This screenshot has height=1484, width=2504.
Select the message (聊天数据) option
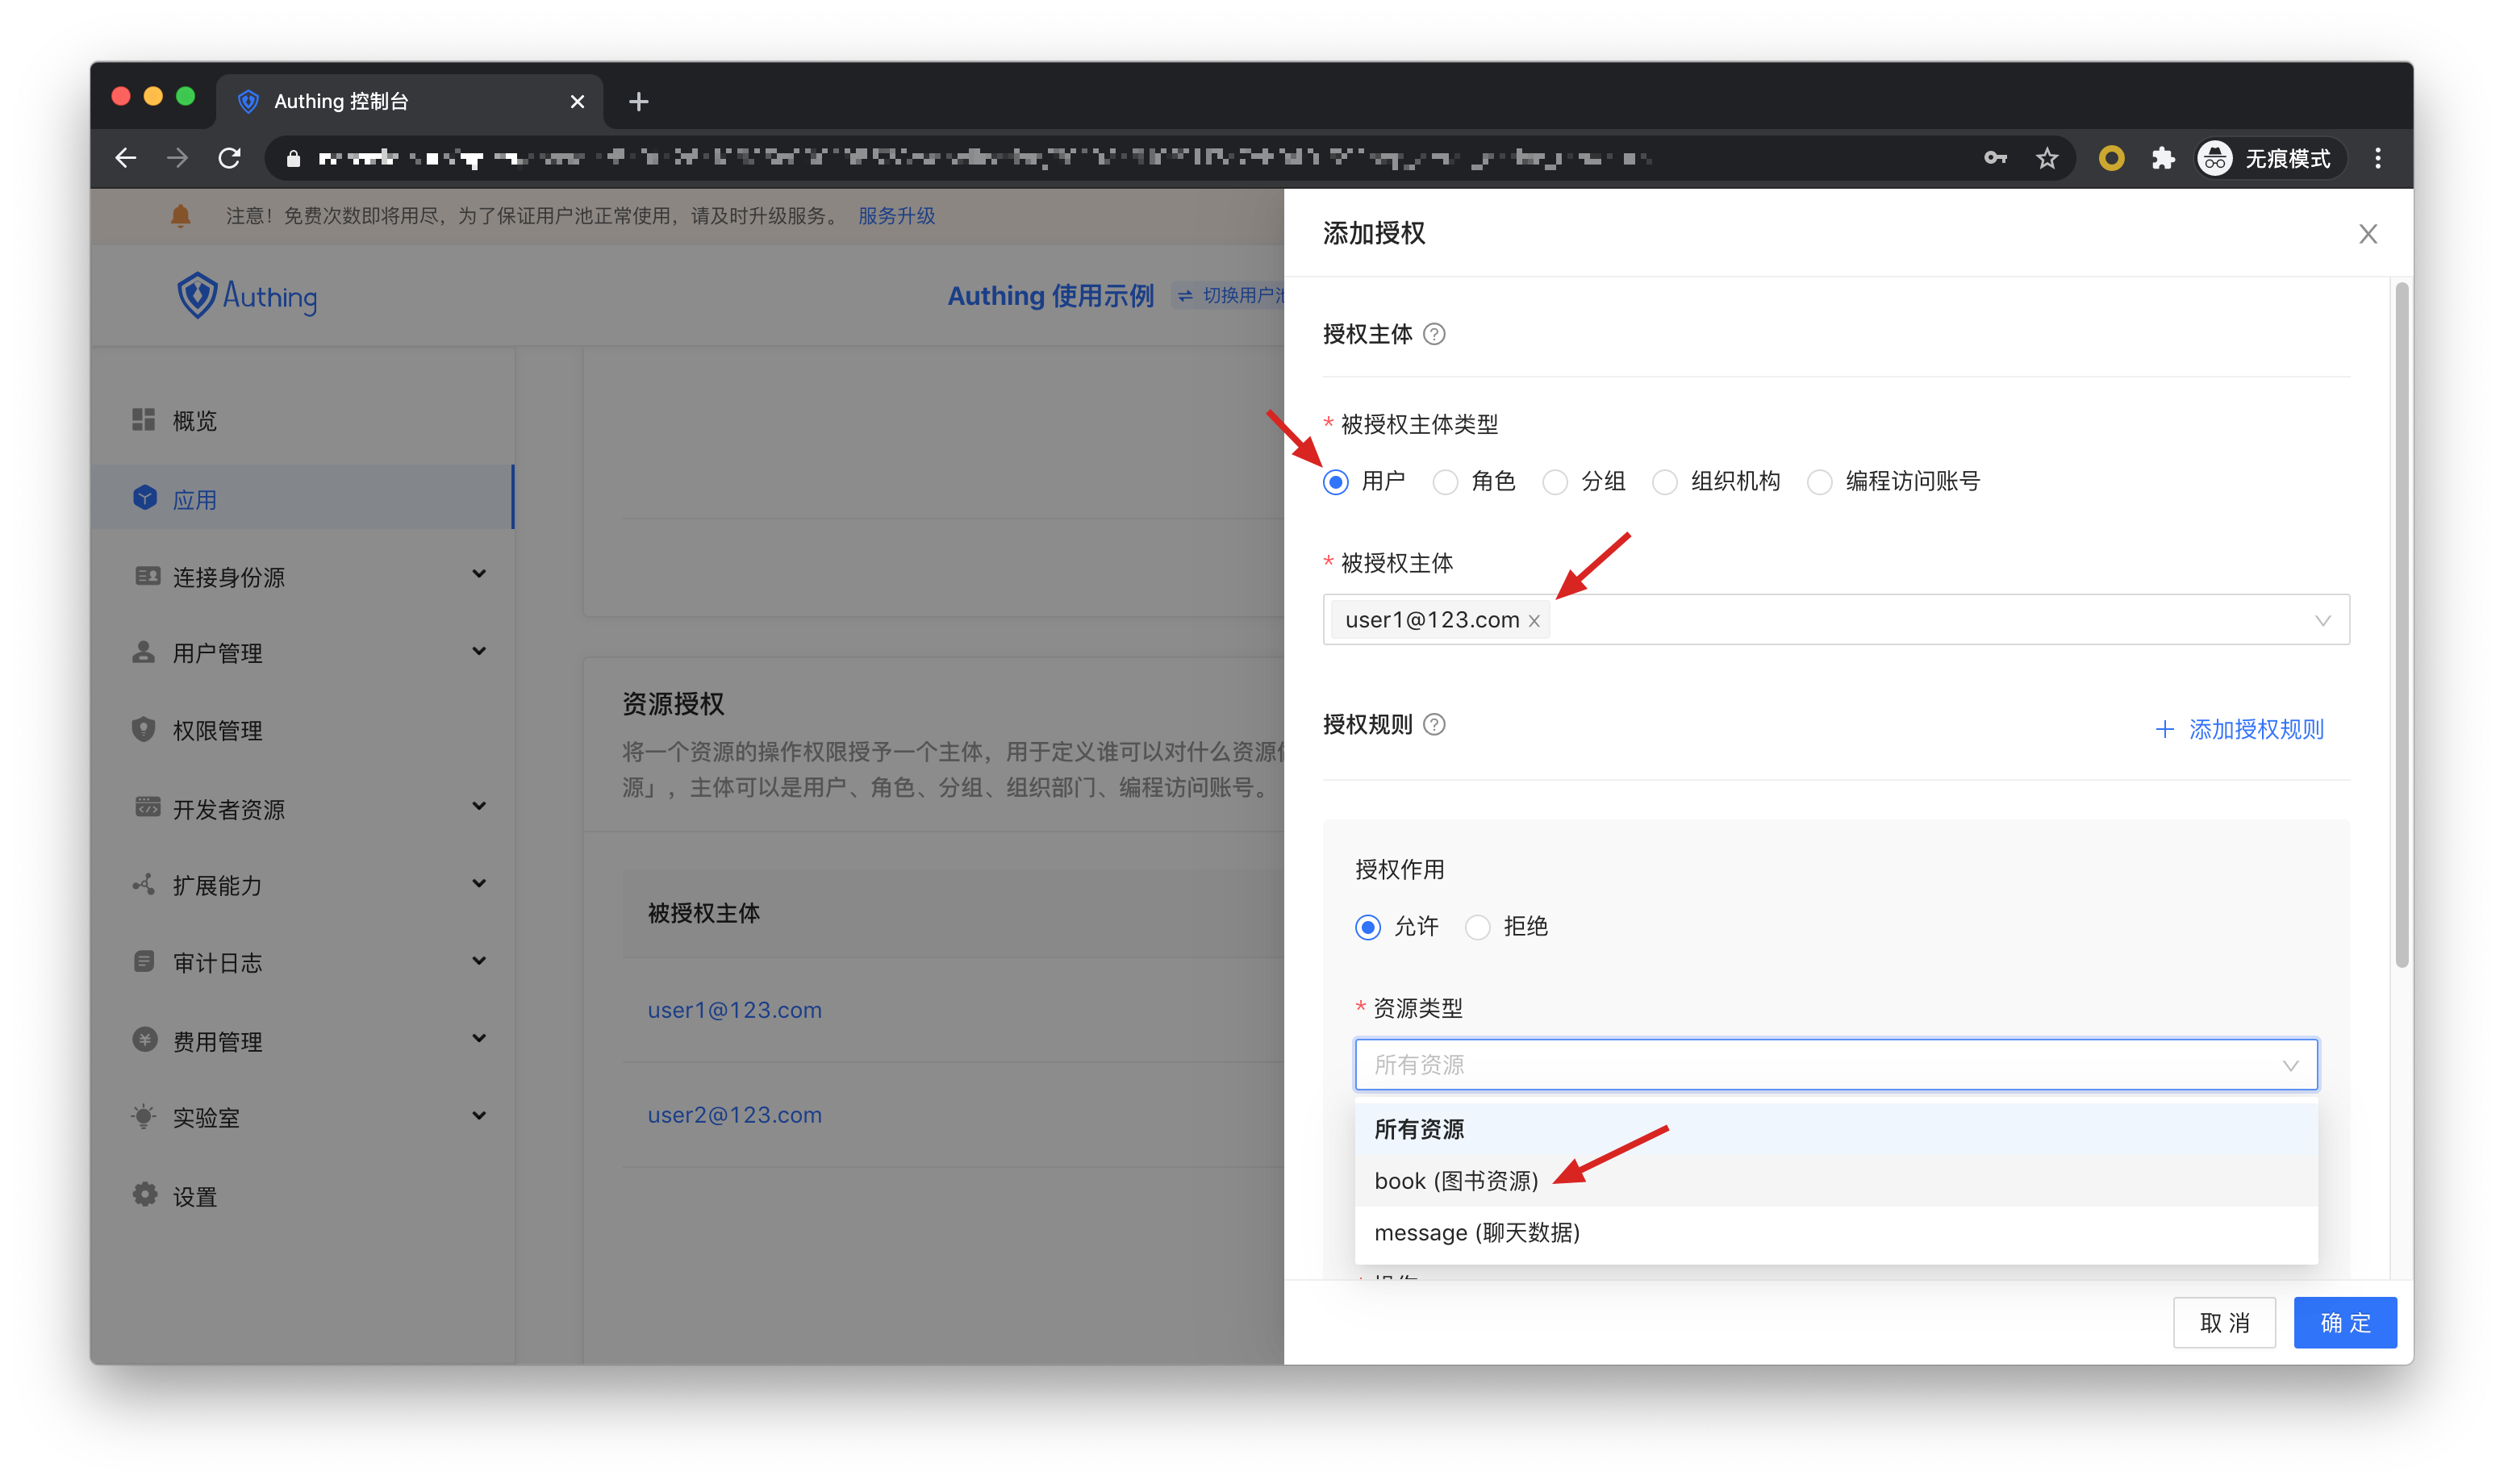1476,1233
